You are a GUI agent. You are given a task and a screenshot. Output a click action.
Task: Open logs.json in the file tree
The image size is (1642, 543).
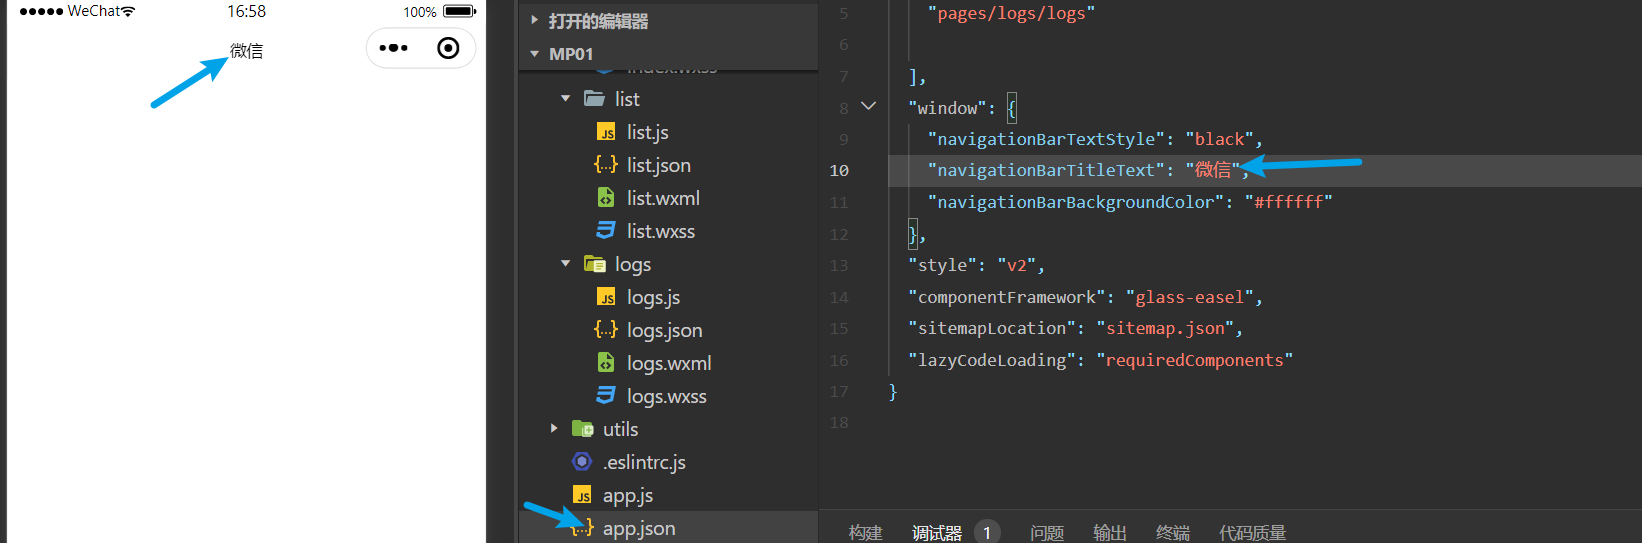click(x=665, y=330)
